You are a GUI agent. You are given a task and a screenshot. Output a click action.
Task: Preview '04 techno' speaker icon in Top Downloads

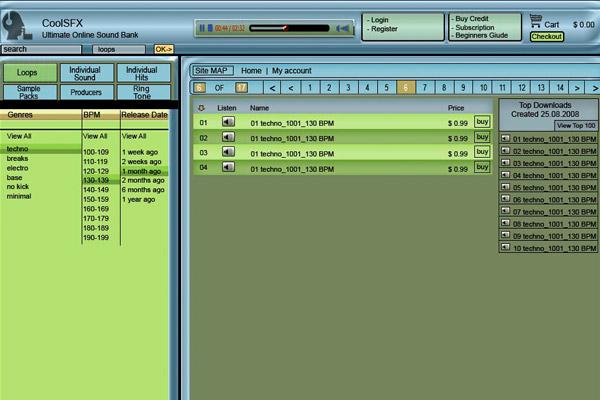click(505, 175)
